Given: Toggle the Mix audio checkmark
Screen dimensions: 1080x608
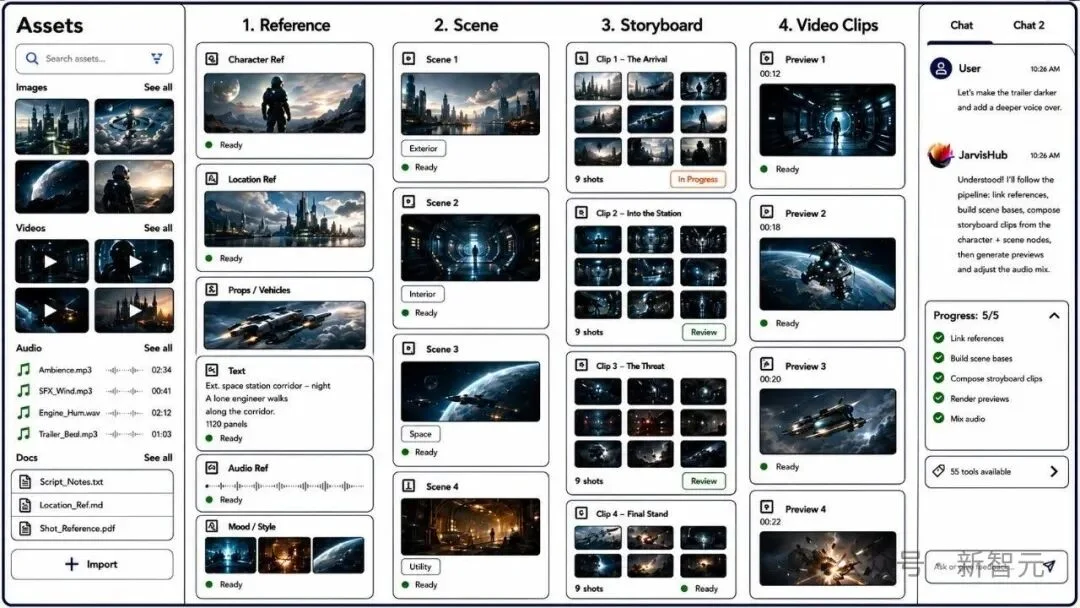Looking at the screenshot, I should 938,418.
